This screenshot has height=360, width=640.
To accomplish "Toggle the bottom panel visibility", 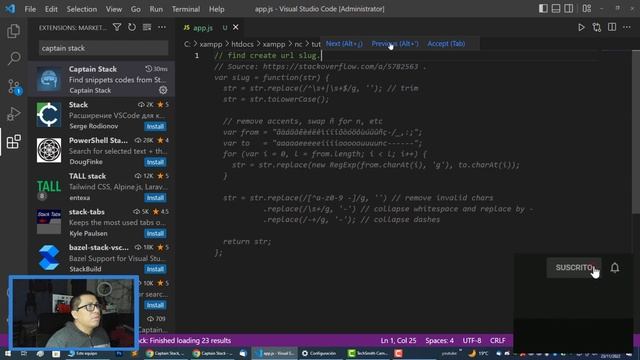I will pyautogui.click(x=556, y=9).
